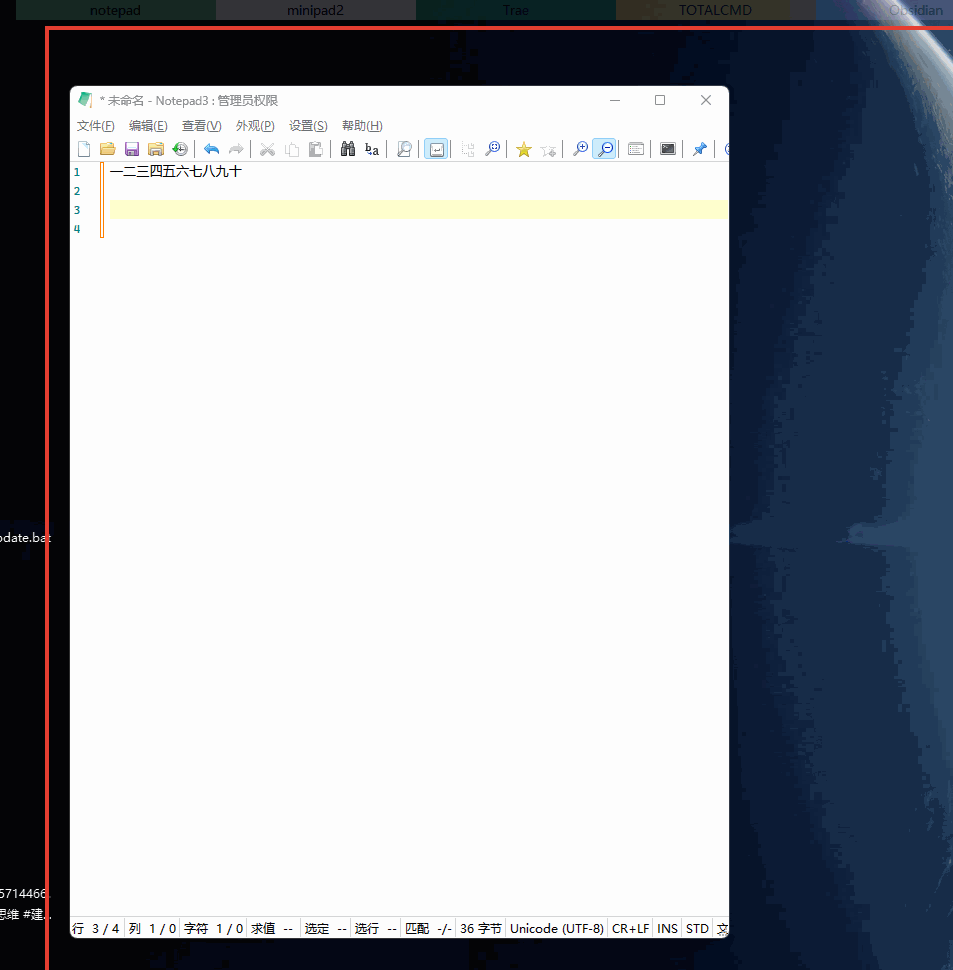Click the Zoom in magnifier icon

(580, 149)
